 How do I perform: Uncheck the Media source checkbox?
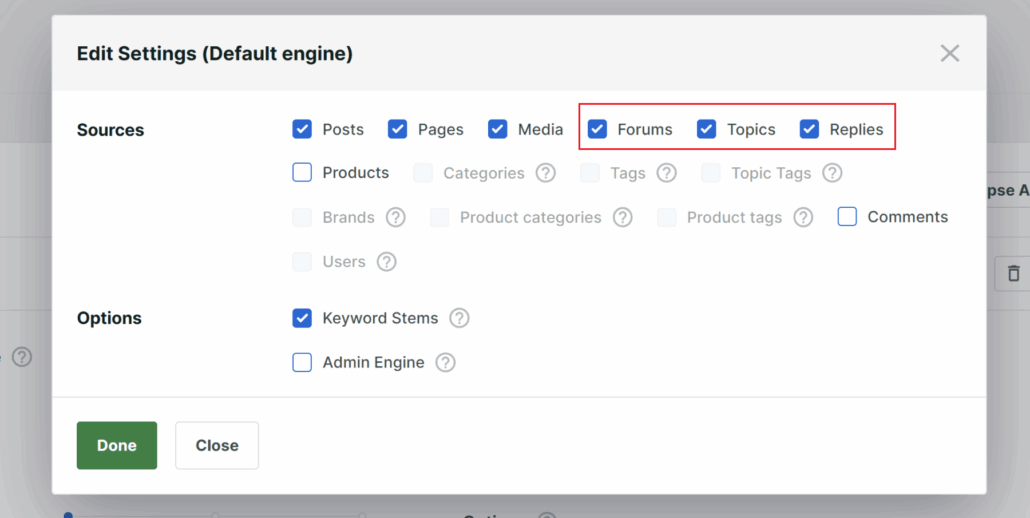497,129
